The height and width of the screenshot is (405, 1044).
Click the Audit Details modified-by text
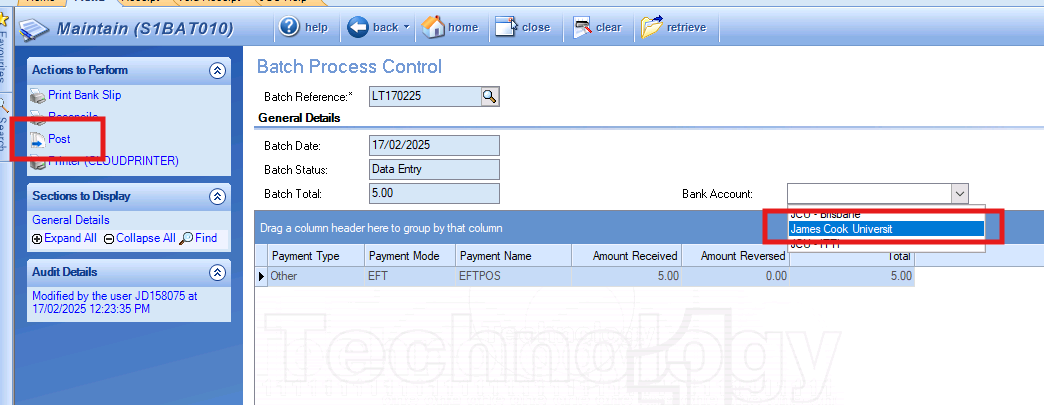point(115,302)
